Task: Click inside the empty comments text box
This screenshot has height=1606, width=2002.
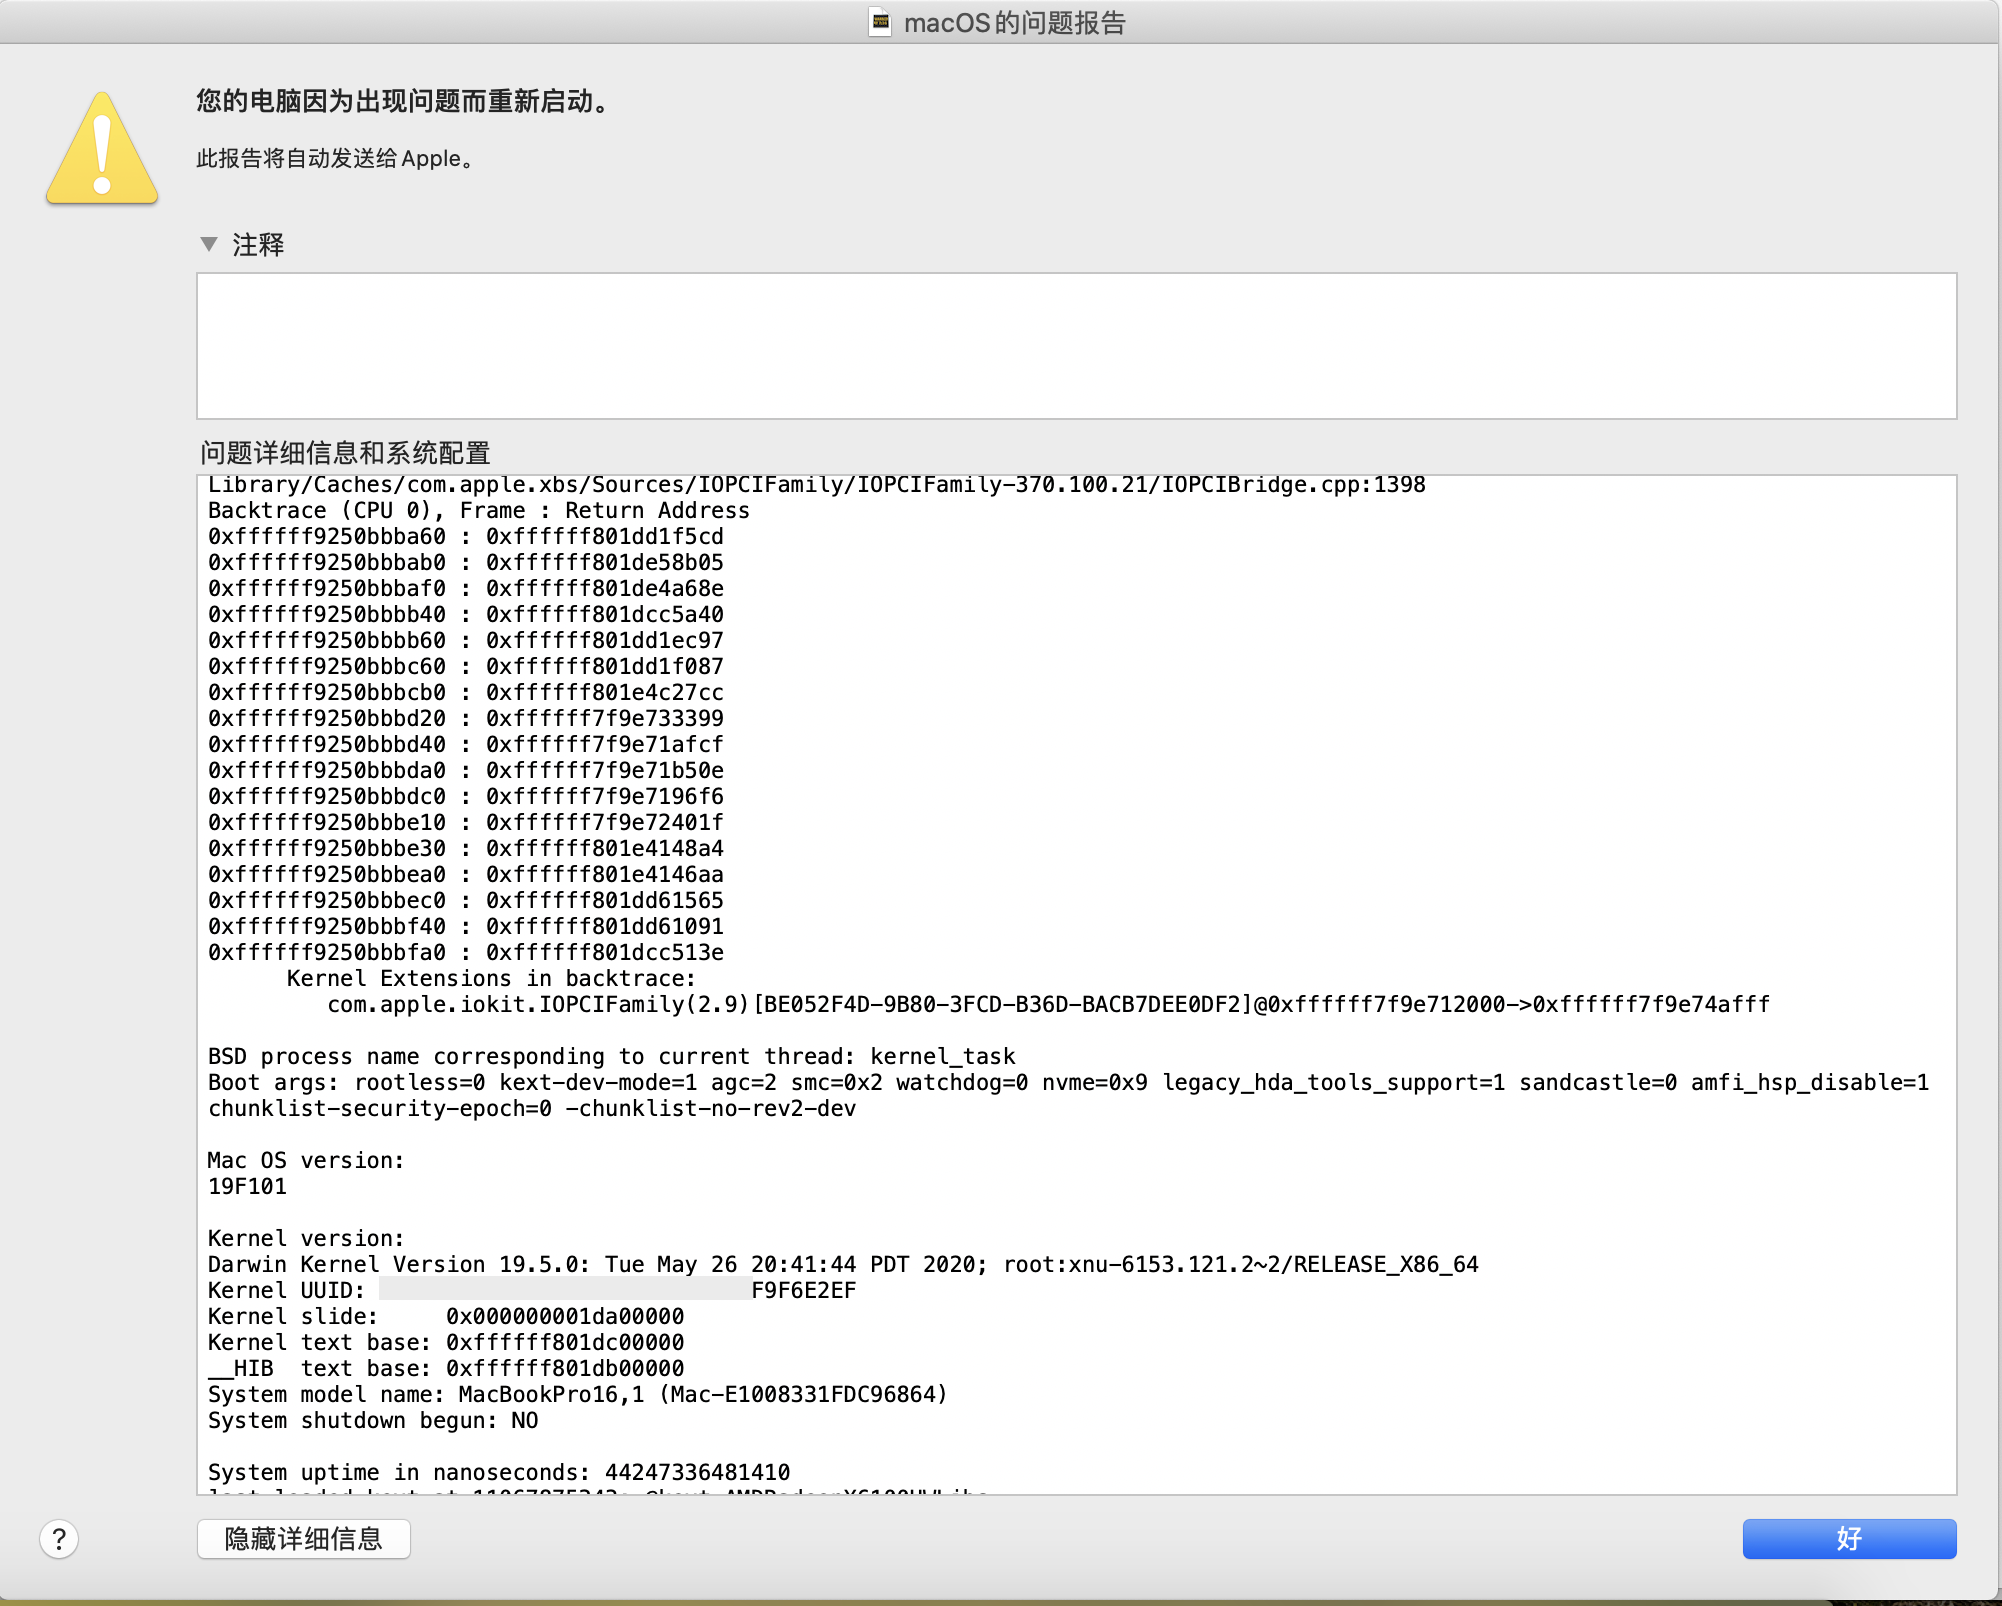Action: [1075, 345]
